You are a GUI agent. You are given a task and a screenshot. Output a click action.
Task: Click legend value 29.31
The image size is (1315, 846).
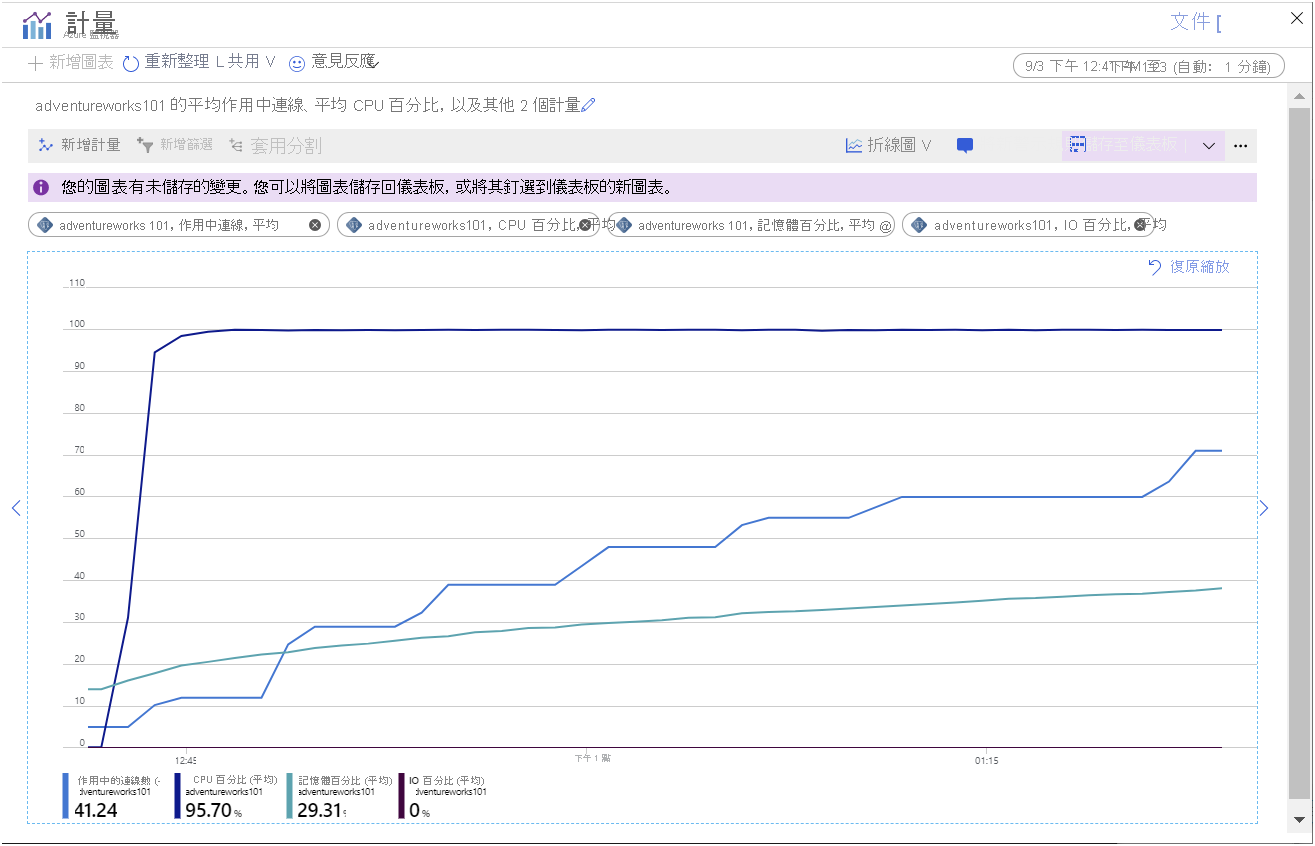click(x=320, y=810)
